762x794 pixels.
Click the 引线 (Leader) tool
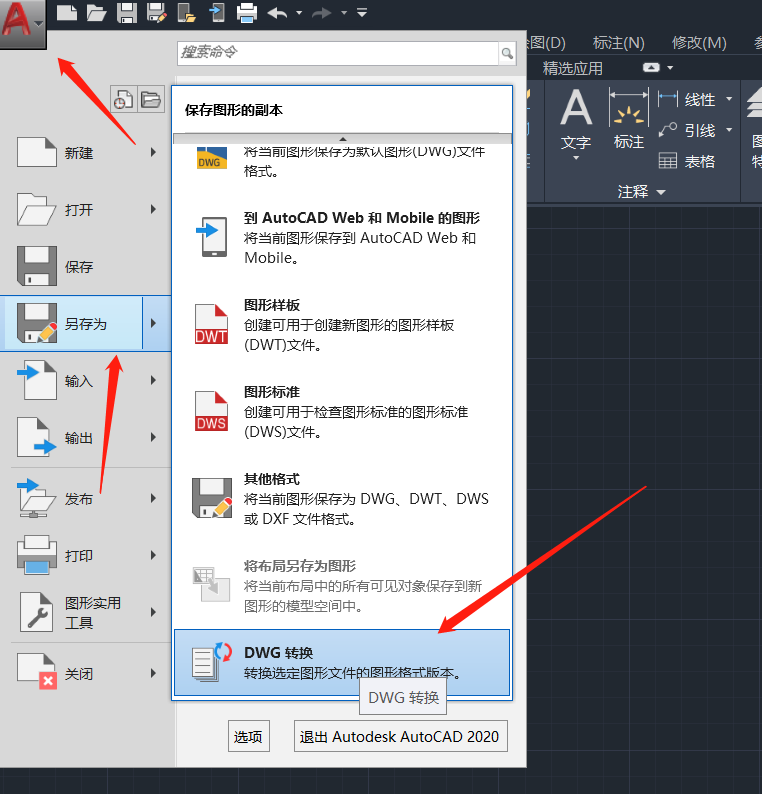coord(687,131)
